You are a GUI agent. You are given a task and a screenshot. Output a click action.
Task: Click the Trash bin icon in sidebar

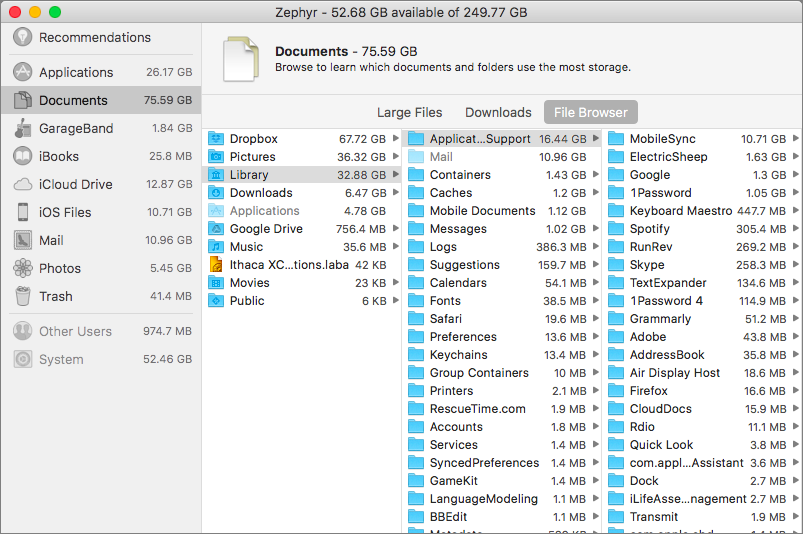coord(22,296)
